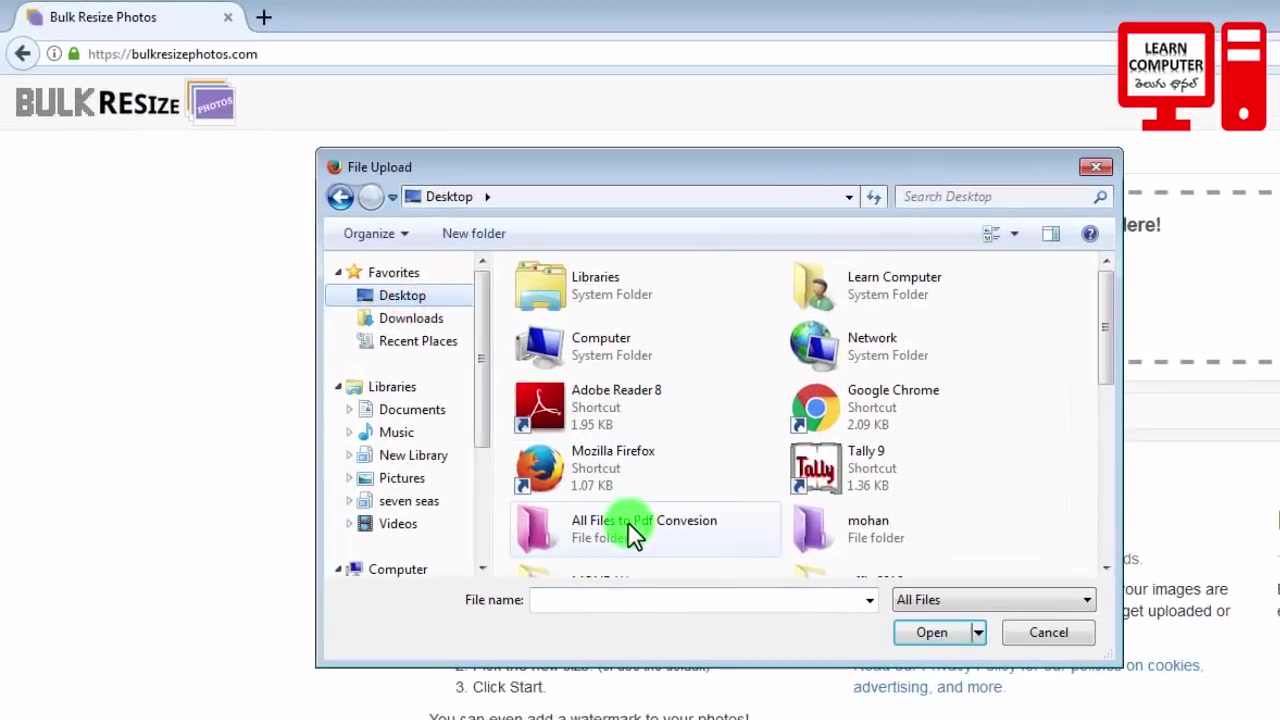Click the New folder button
The width and height of the screenshot is (1280, 720).
(x=474, y=233)
